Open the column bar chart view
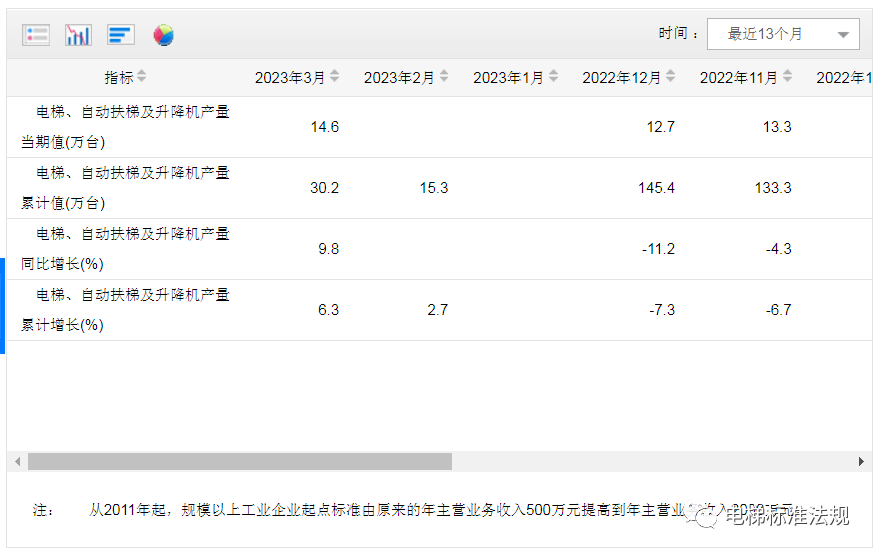Screen dimensions: 878x554 pyautogui.click(x=78, y=35)
